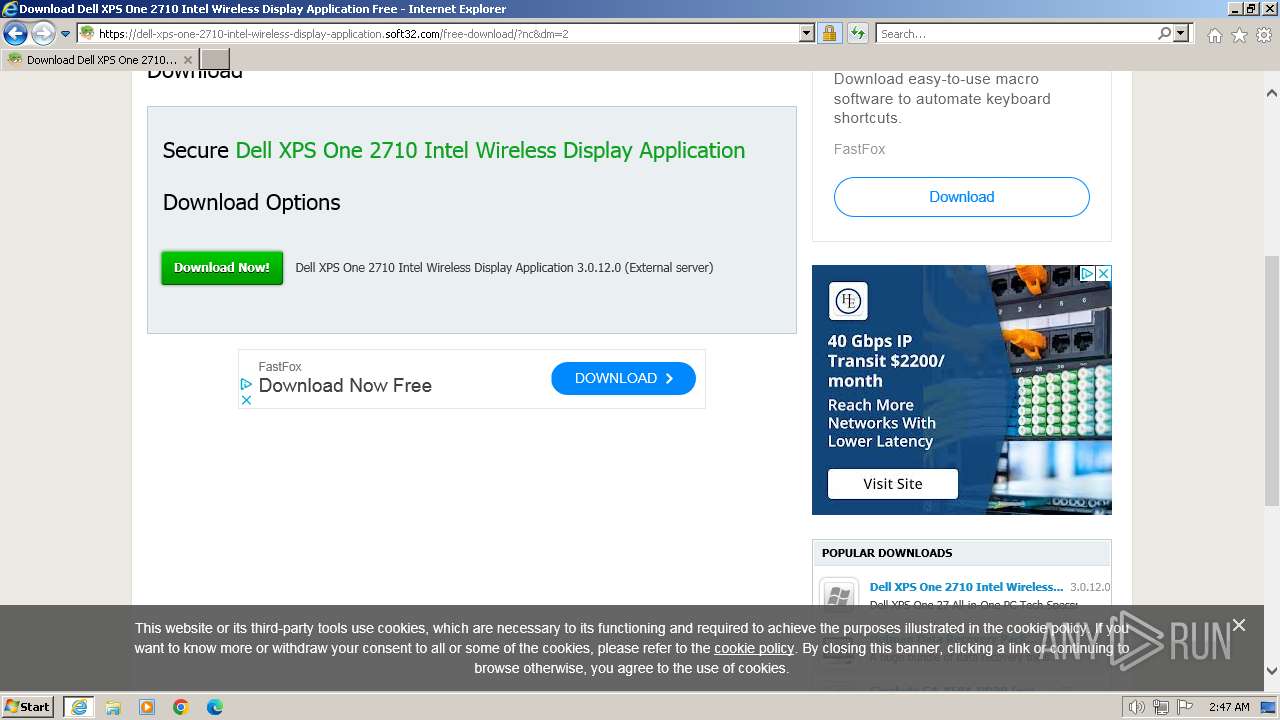Click the popular download Windows thumbnail icon
The height and width of the screenshot is (720, 1280).
838,595
